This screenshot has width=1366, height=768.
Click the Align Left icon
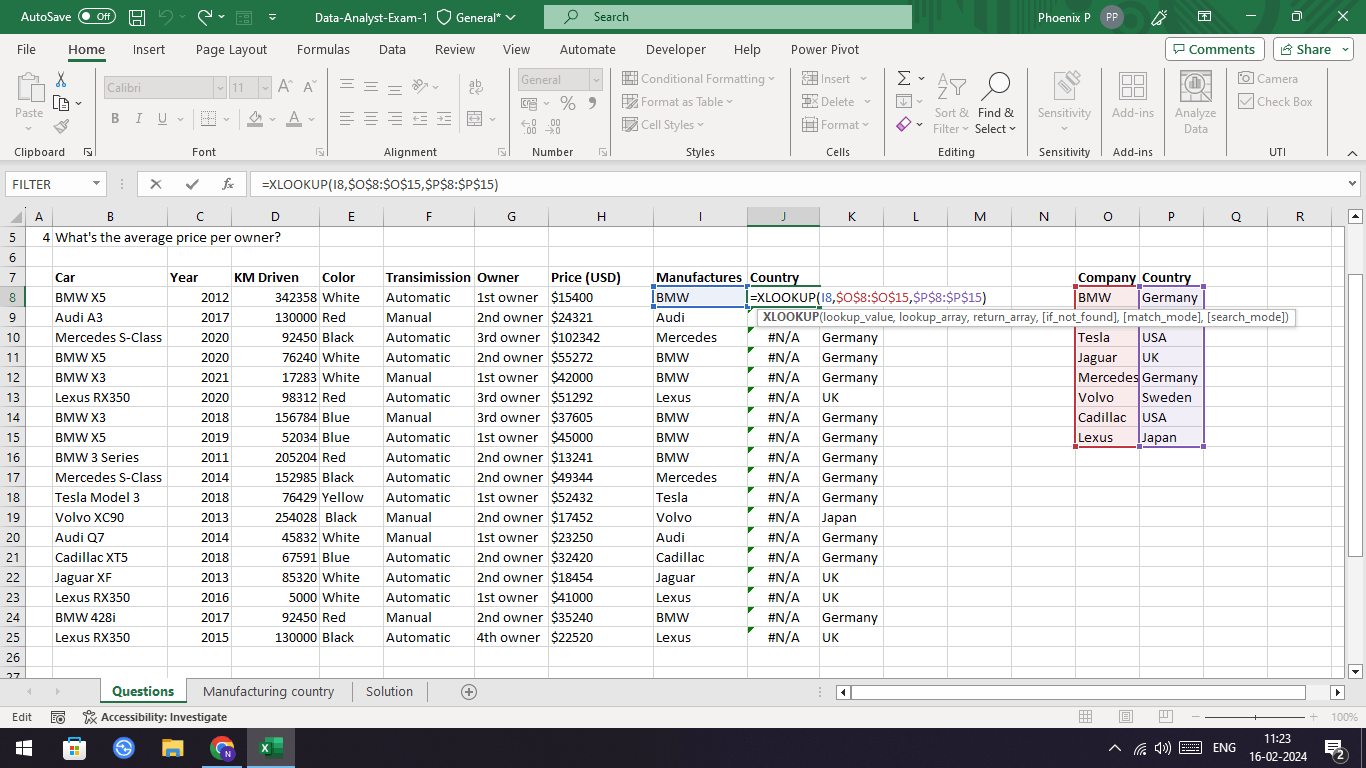(x=347, y=119)
